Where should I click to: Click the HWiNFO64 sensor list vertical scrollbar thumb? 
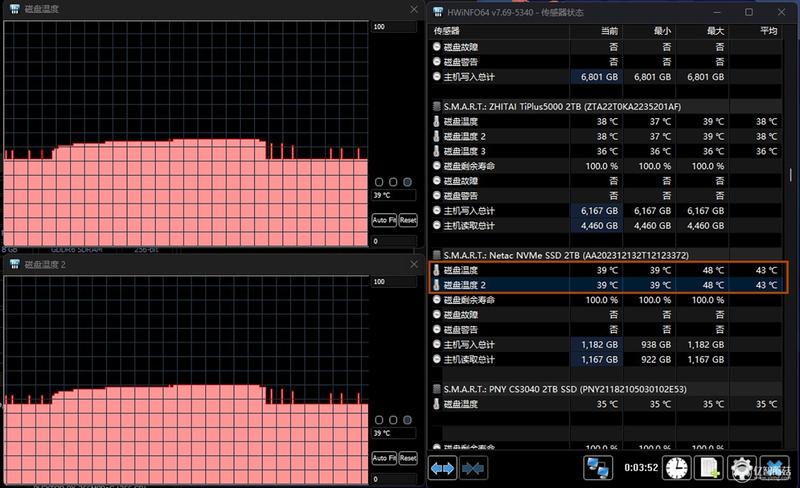coord(790,175)
